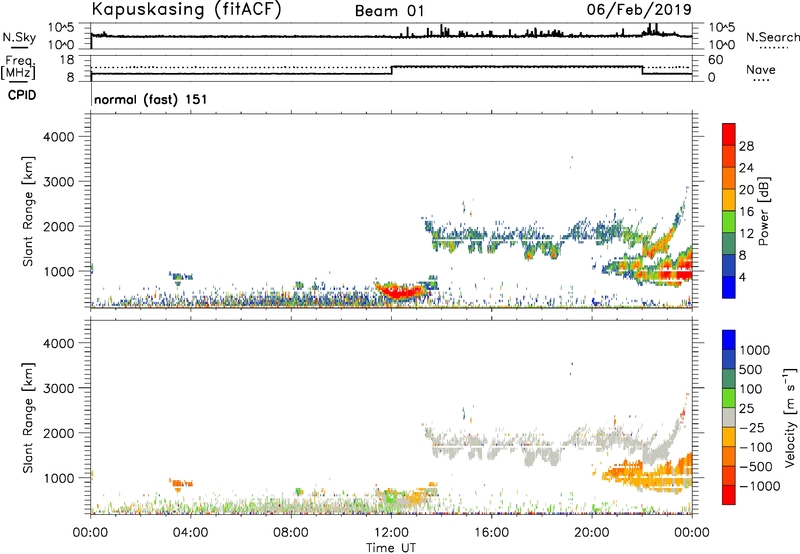
Task: Click the 'Time UT' axis title
Action: [391, 548]
